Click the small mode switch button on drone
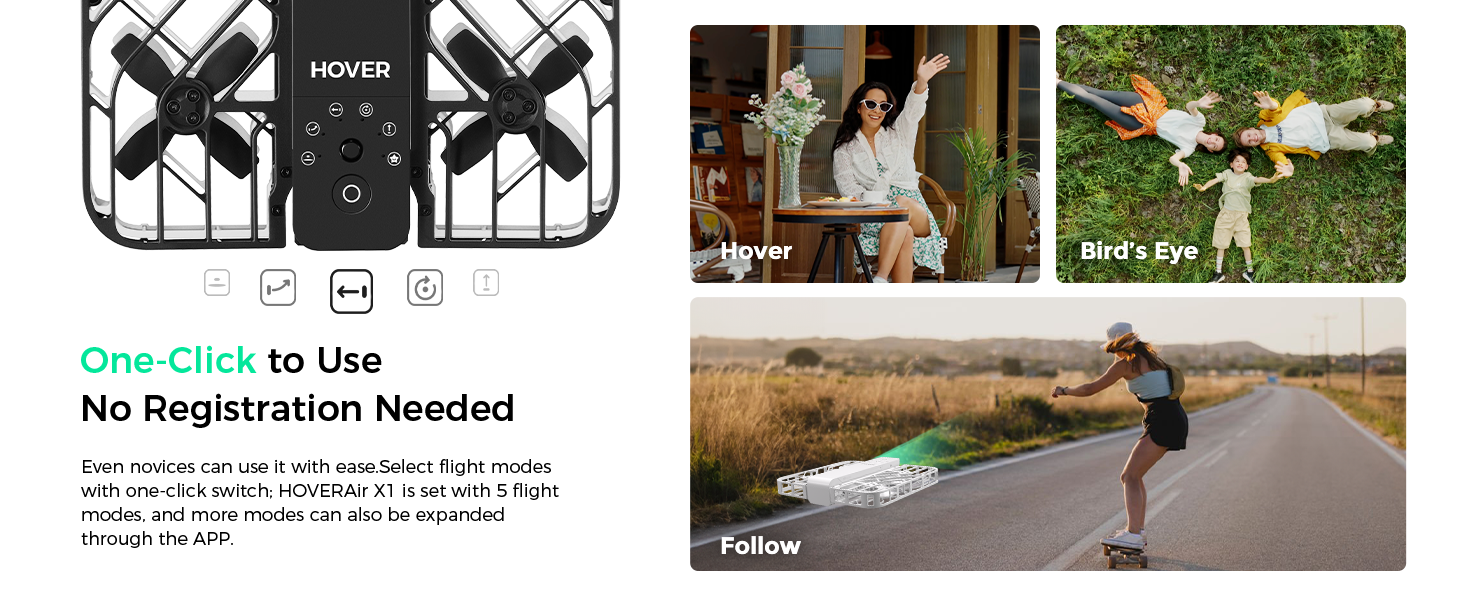 [x=351, y=150]
